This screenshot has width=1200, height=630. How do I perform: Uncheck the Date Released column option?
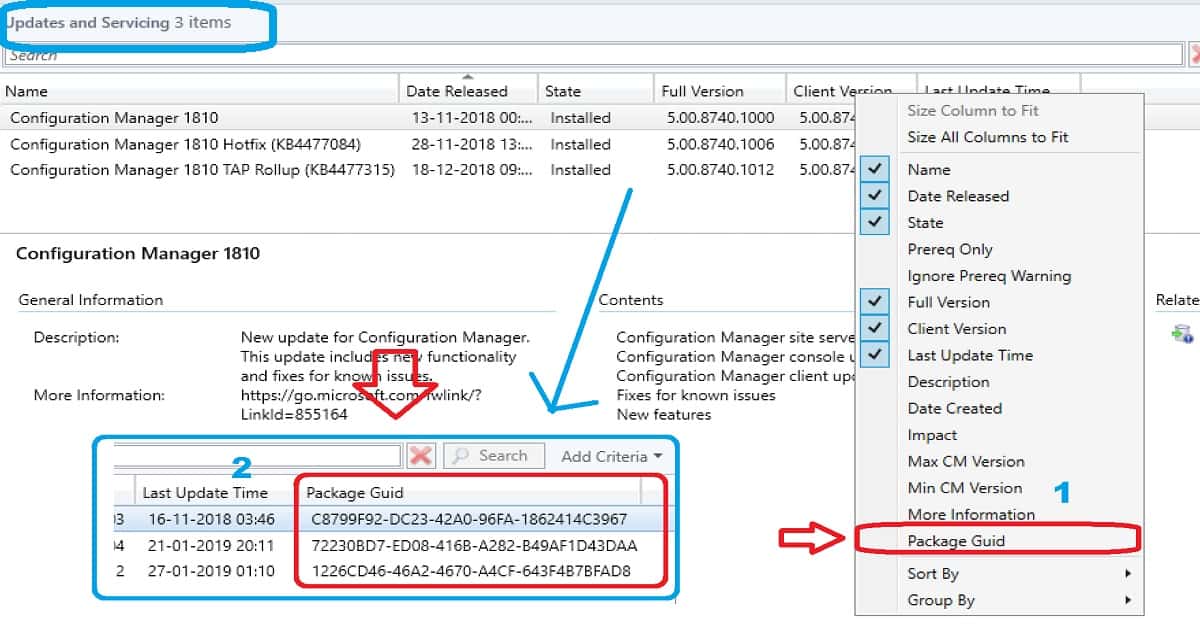click(958, 196)
